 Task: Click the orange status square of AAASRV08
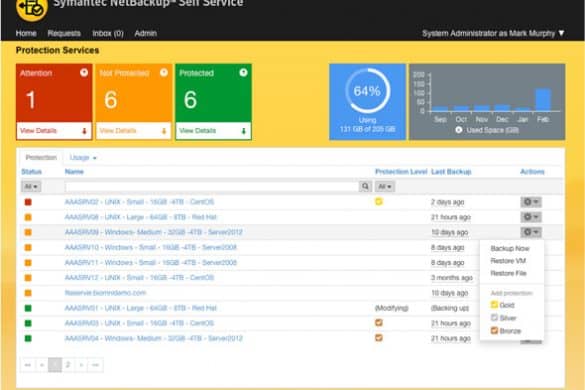[28, 217]
